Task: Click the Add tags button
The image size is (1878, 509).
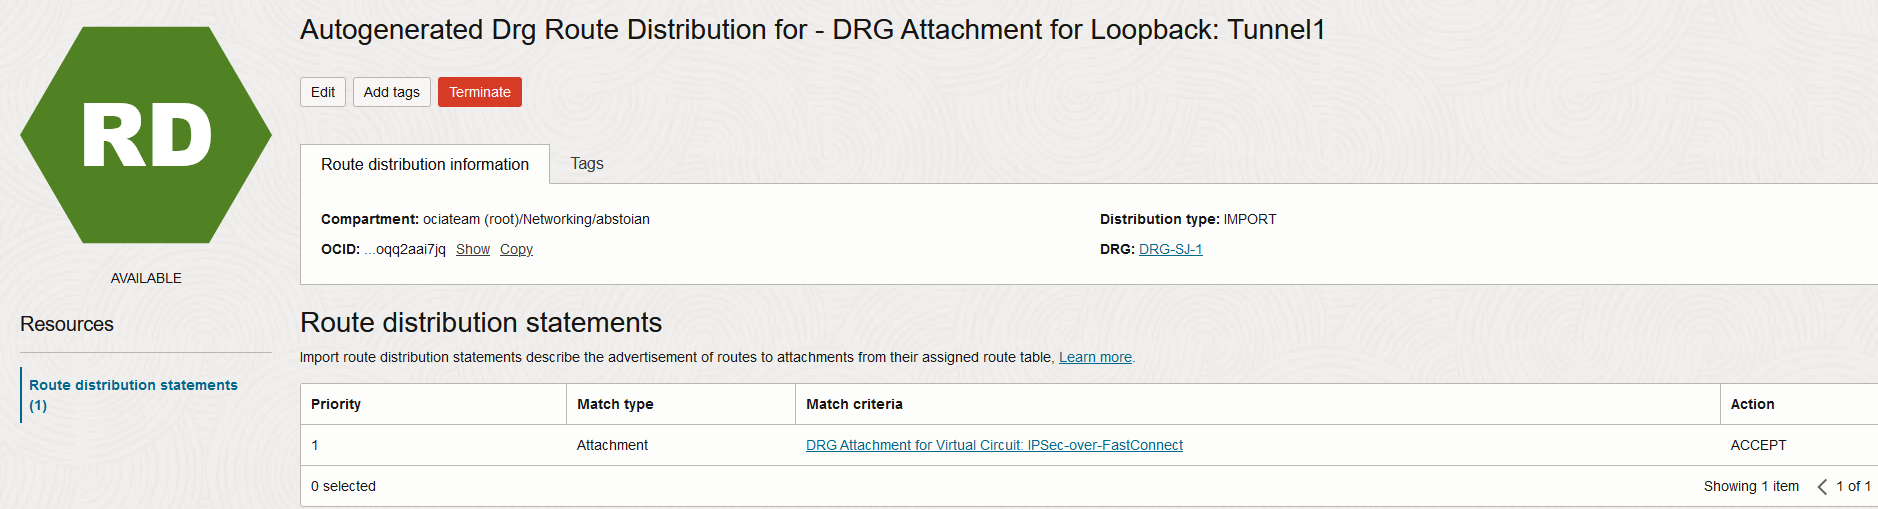Action: coord(391,92)
